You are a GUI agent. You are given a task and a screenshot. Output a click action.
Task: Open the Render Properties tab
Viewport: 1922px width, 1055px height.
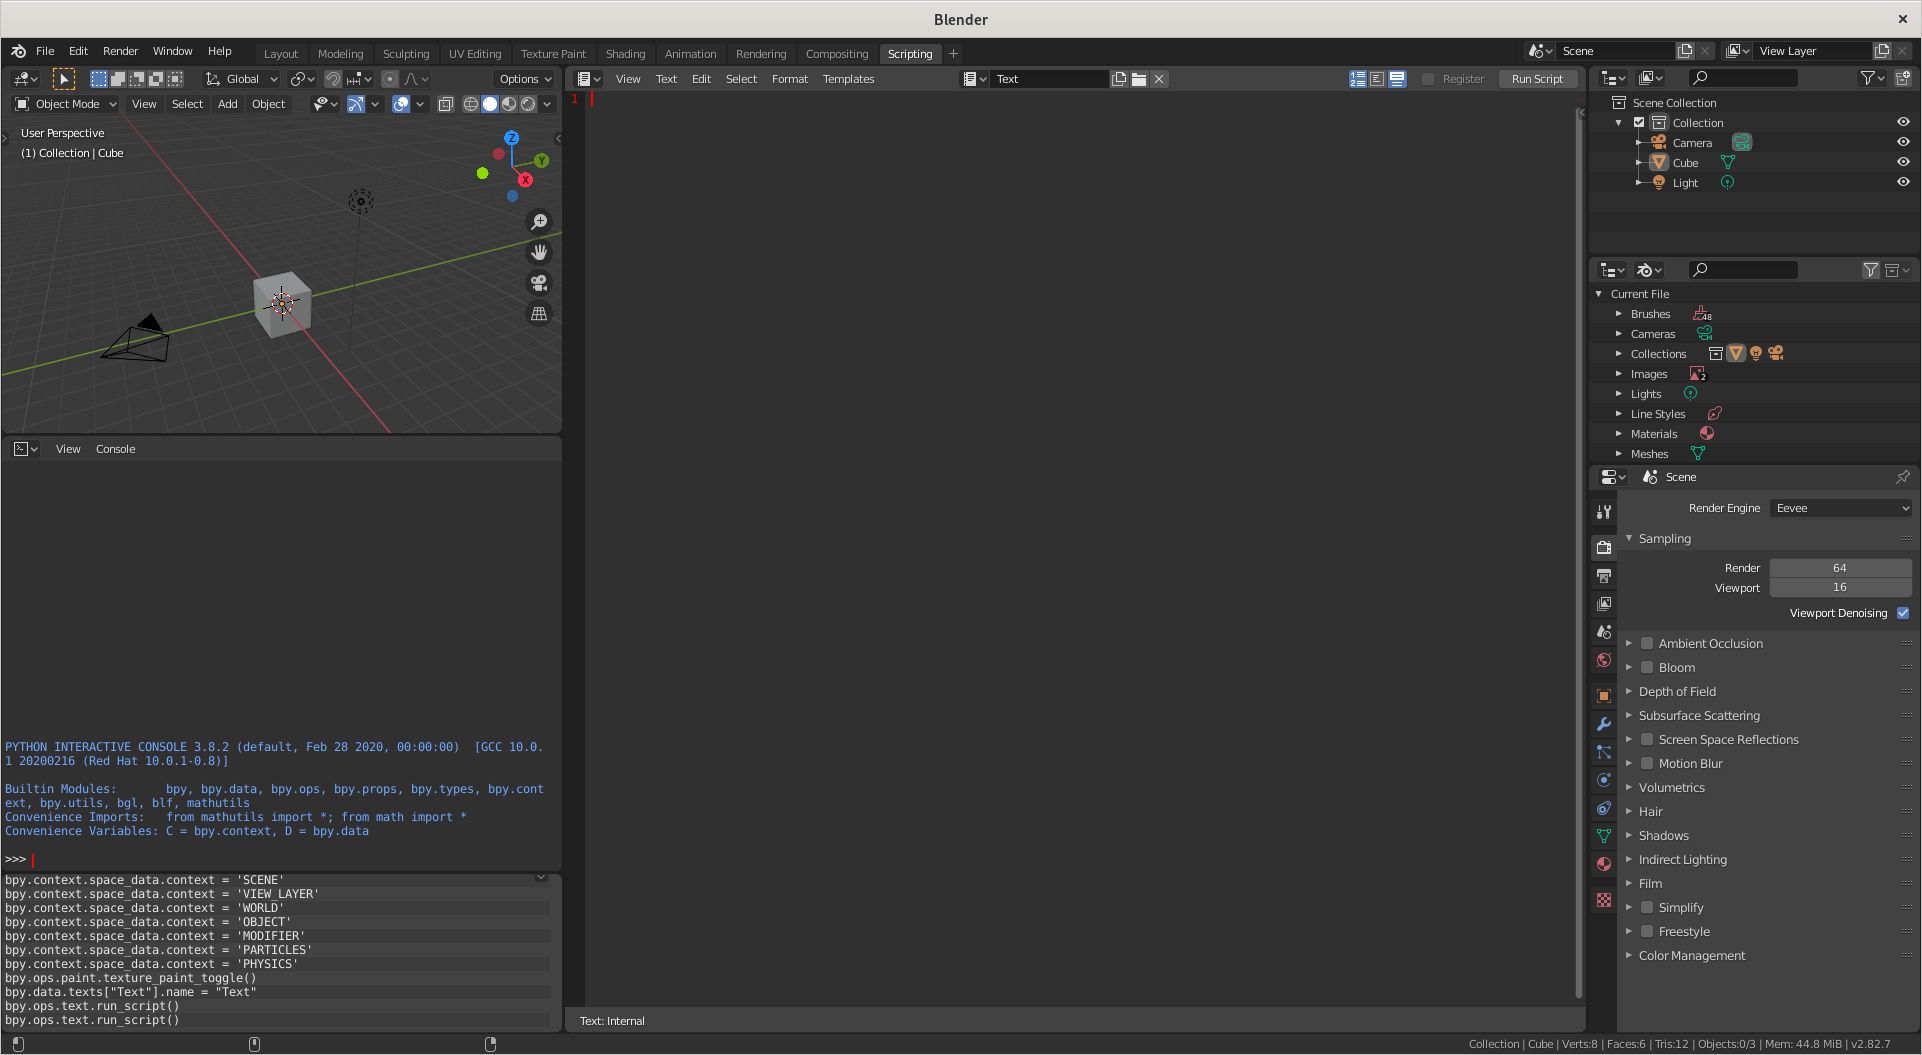point(1603,547)
